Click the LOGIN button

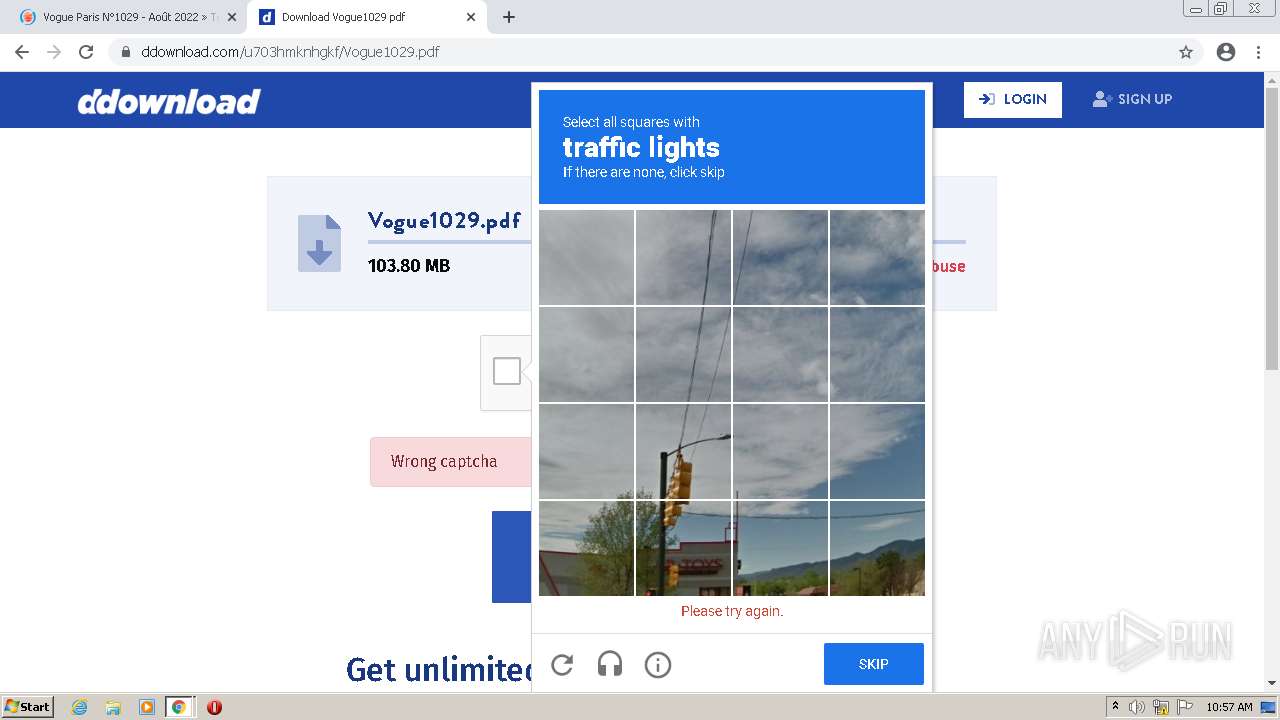(x=1013, y=99)
